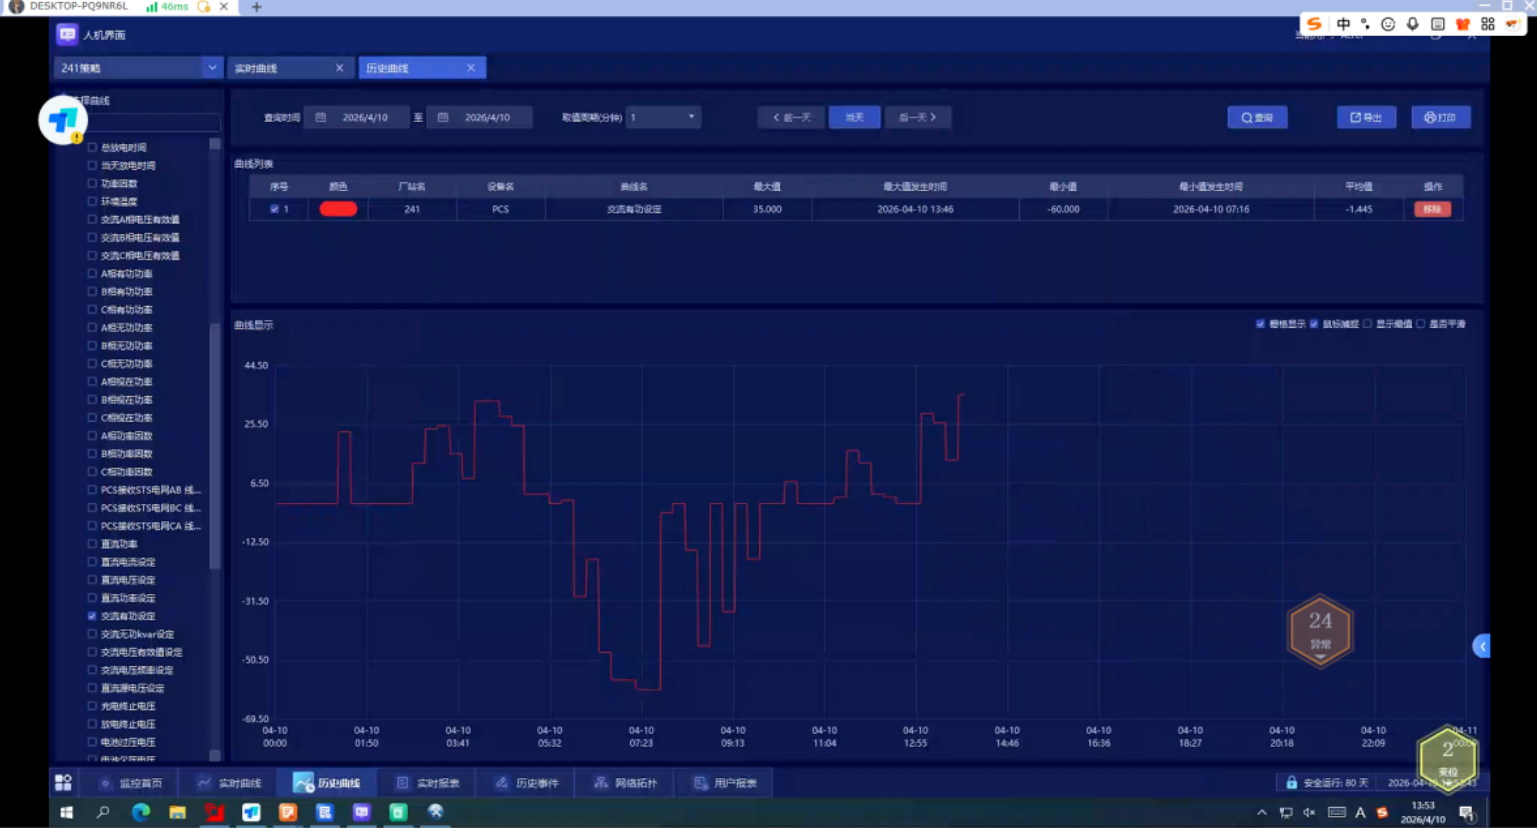1537x828 pixels.
Task: Click the microphone icon in IME toolbar
Action: coord(1412,24)
